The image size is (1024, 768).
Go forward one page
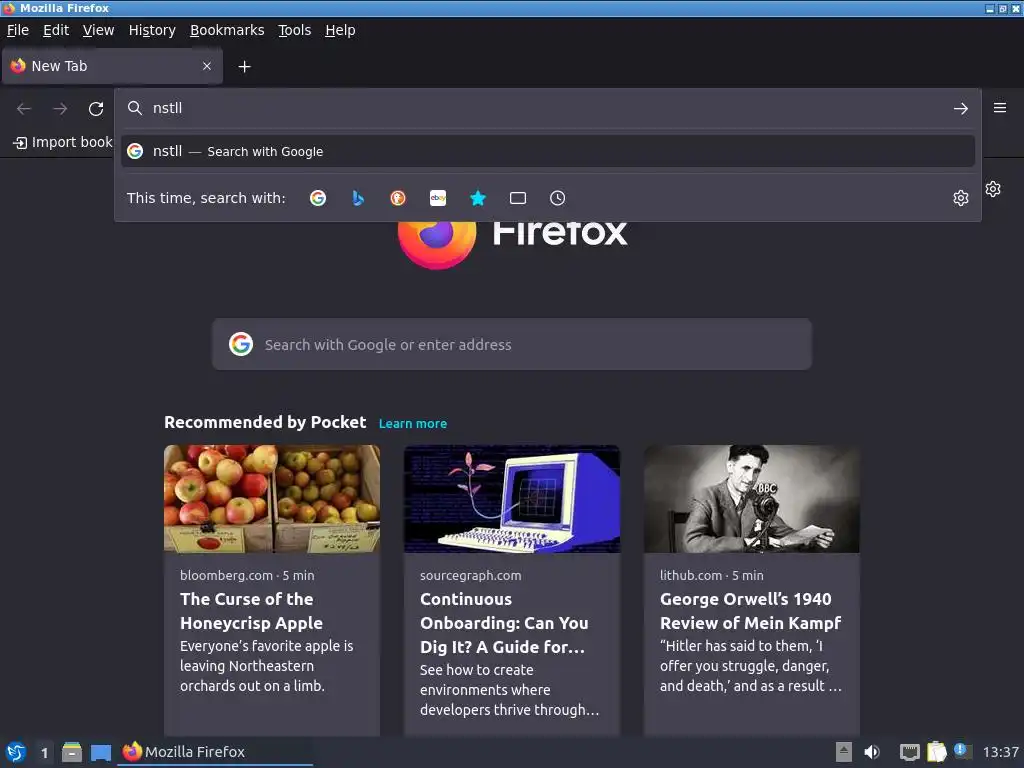click(x=60, y=108)
